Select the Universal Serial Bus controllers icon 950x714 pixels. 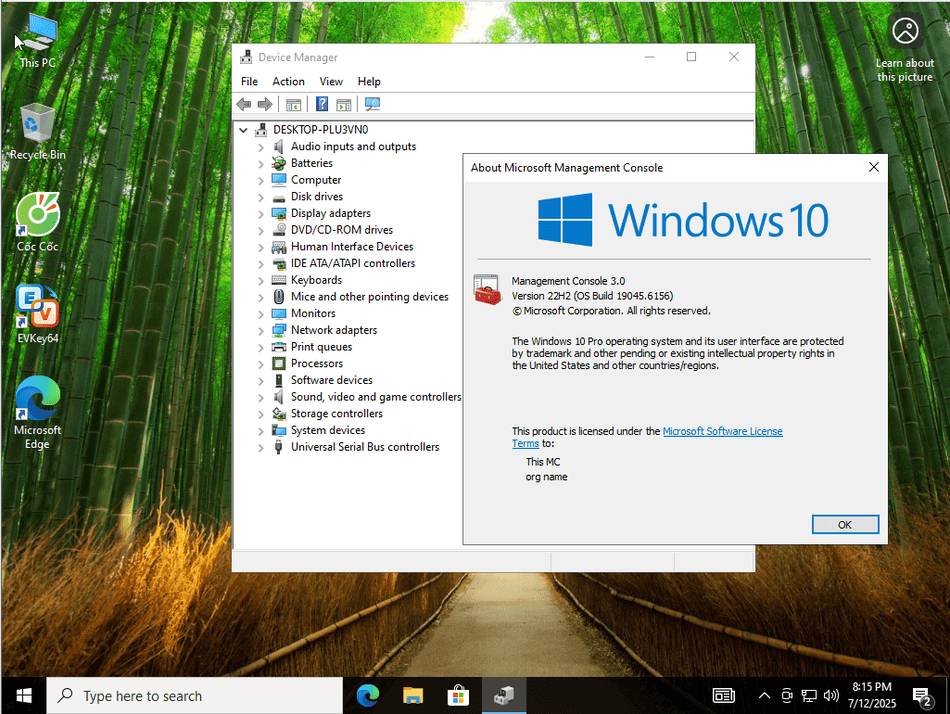pos(279,447)
